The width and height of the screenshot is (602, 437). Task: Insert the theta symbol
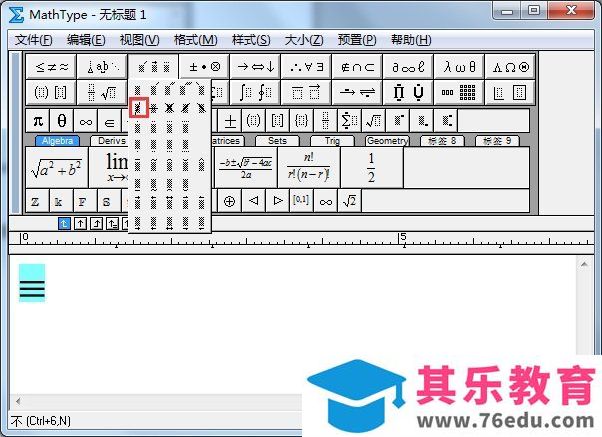click(x=62, y=121)
